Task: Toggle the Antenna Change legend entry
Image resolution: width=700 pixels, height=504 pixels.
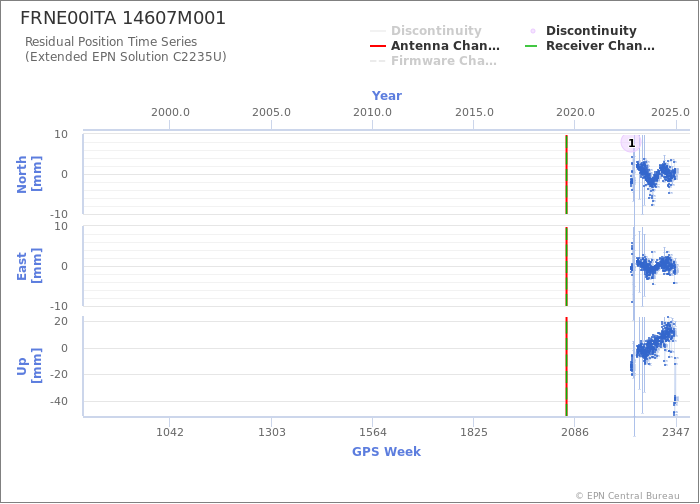Action: point(435,46)
